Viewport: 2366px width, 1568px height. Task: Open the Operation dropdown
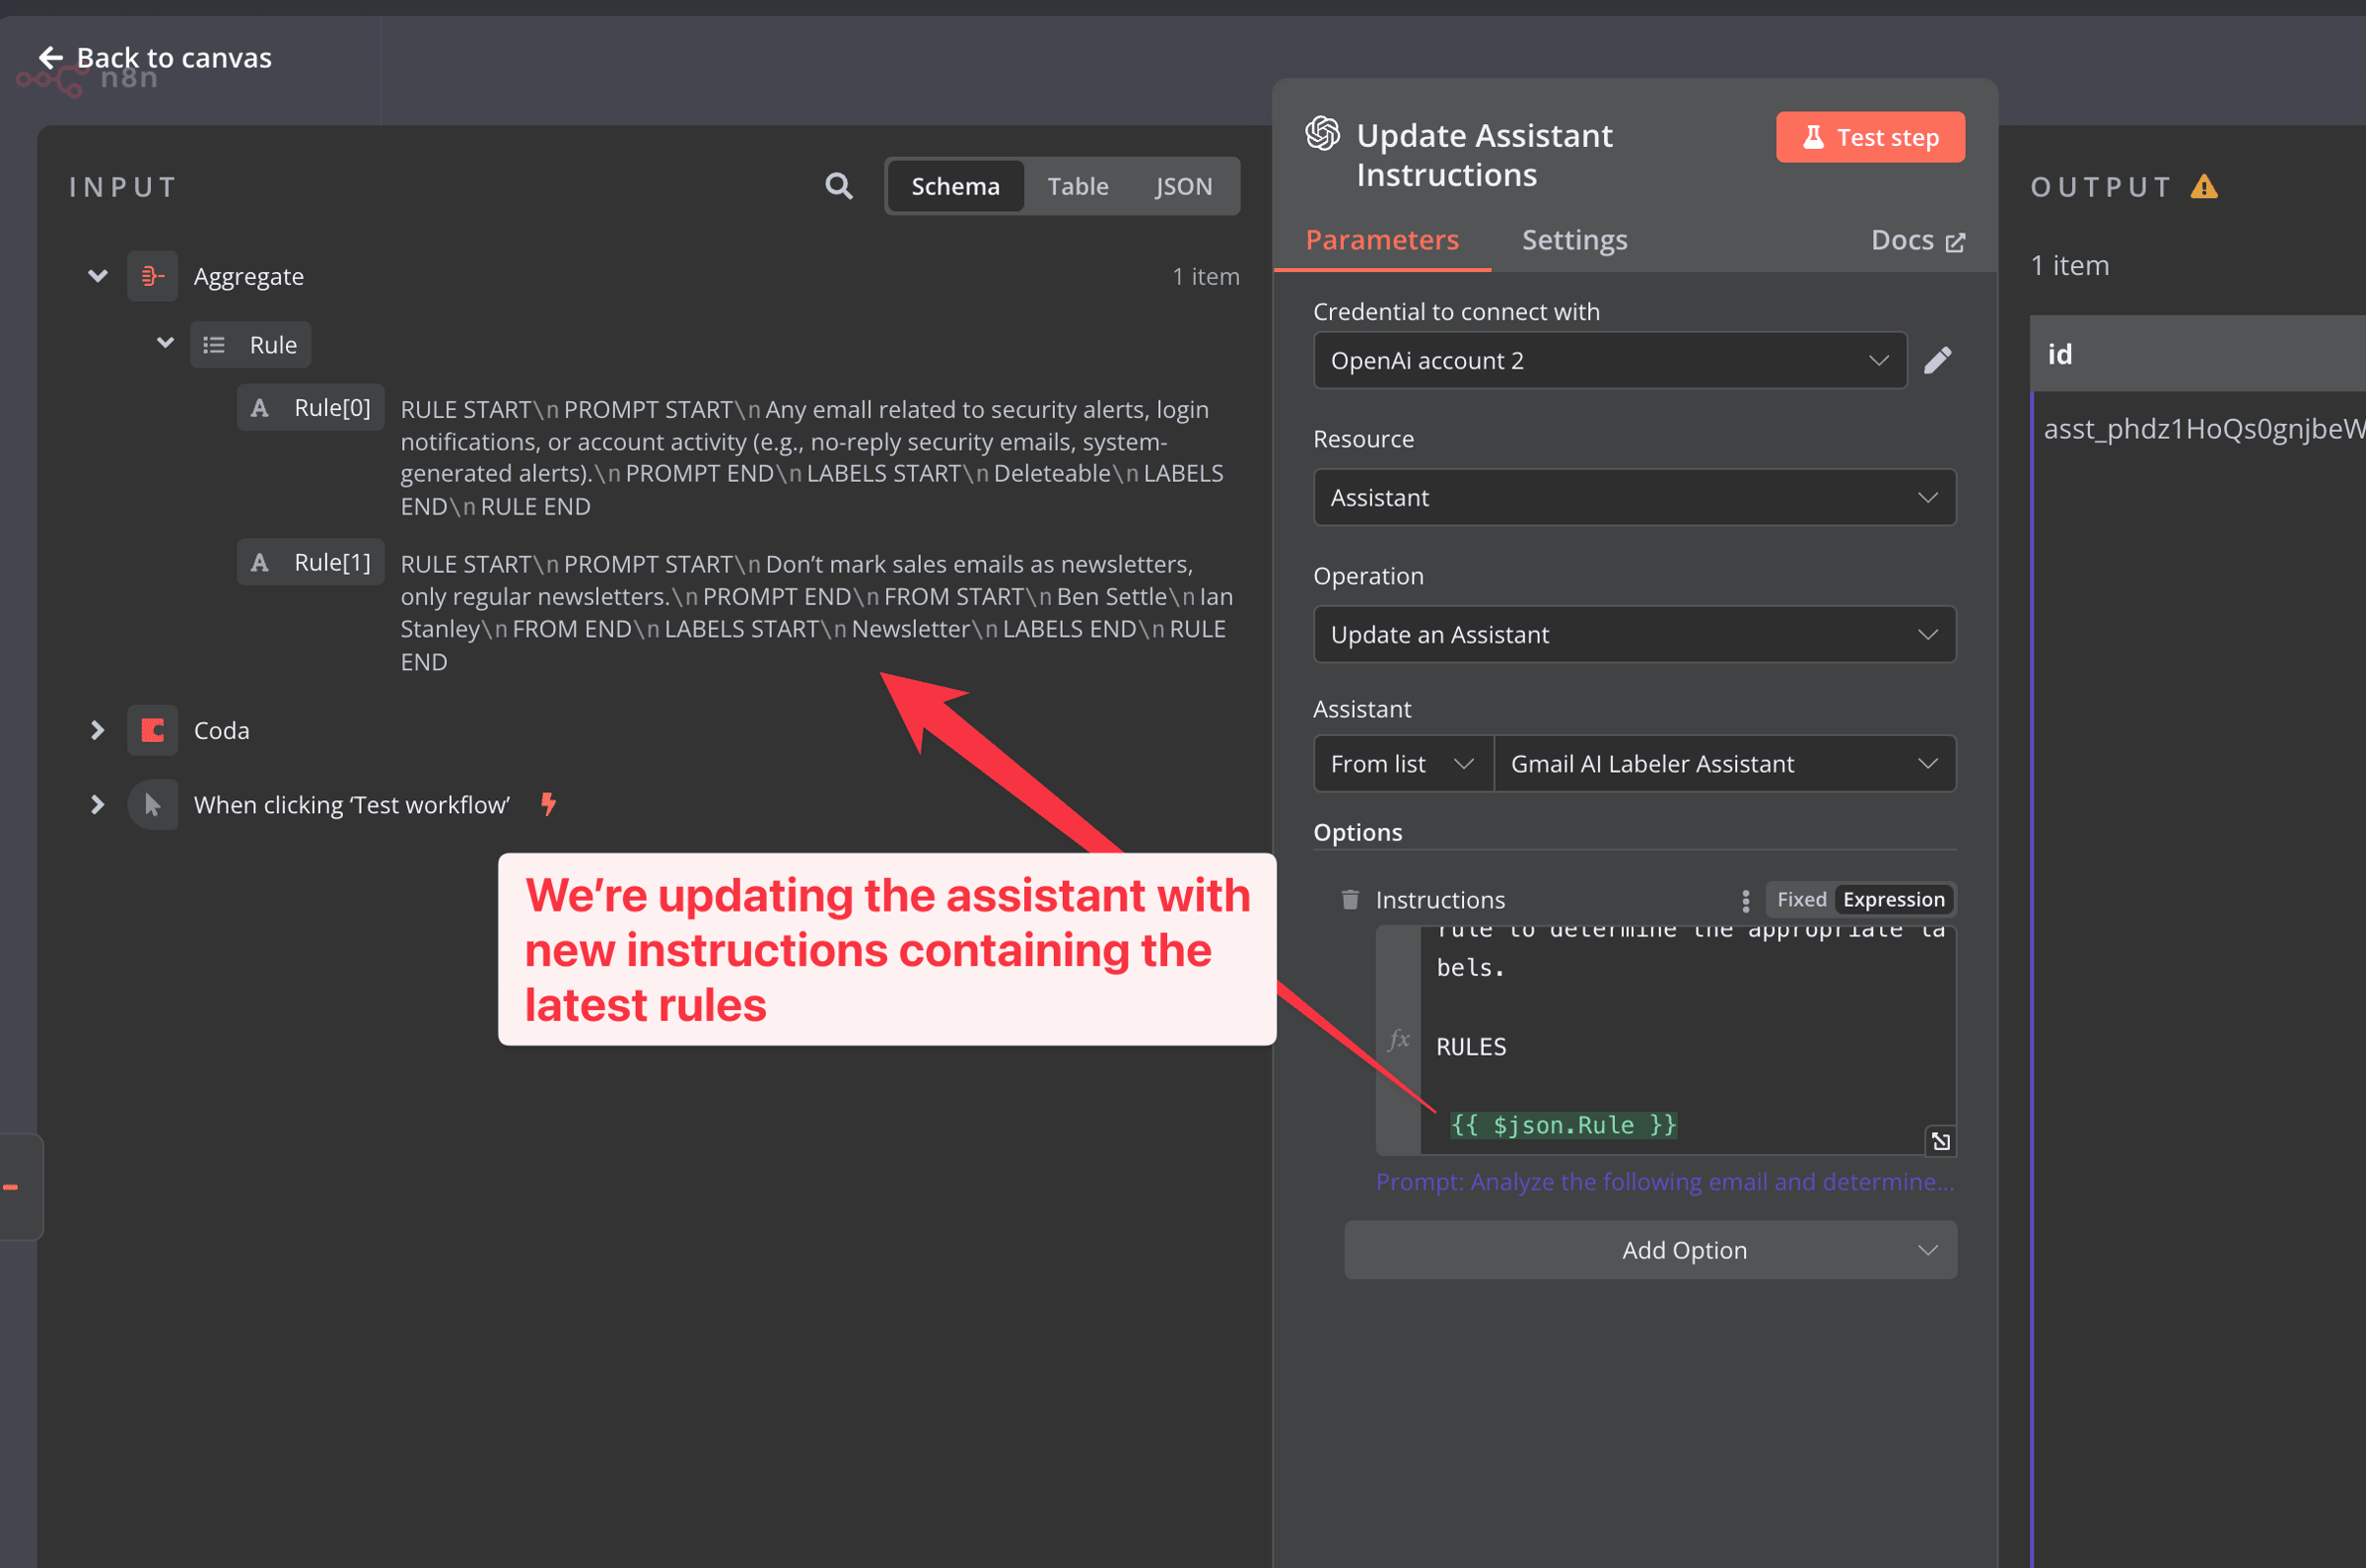(1635, 634)
